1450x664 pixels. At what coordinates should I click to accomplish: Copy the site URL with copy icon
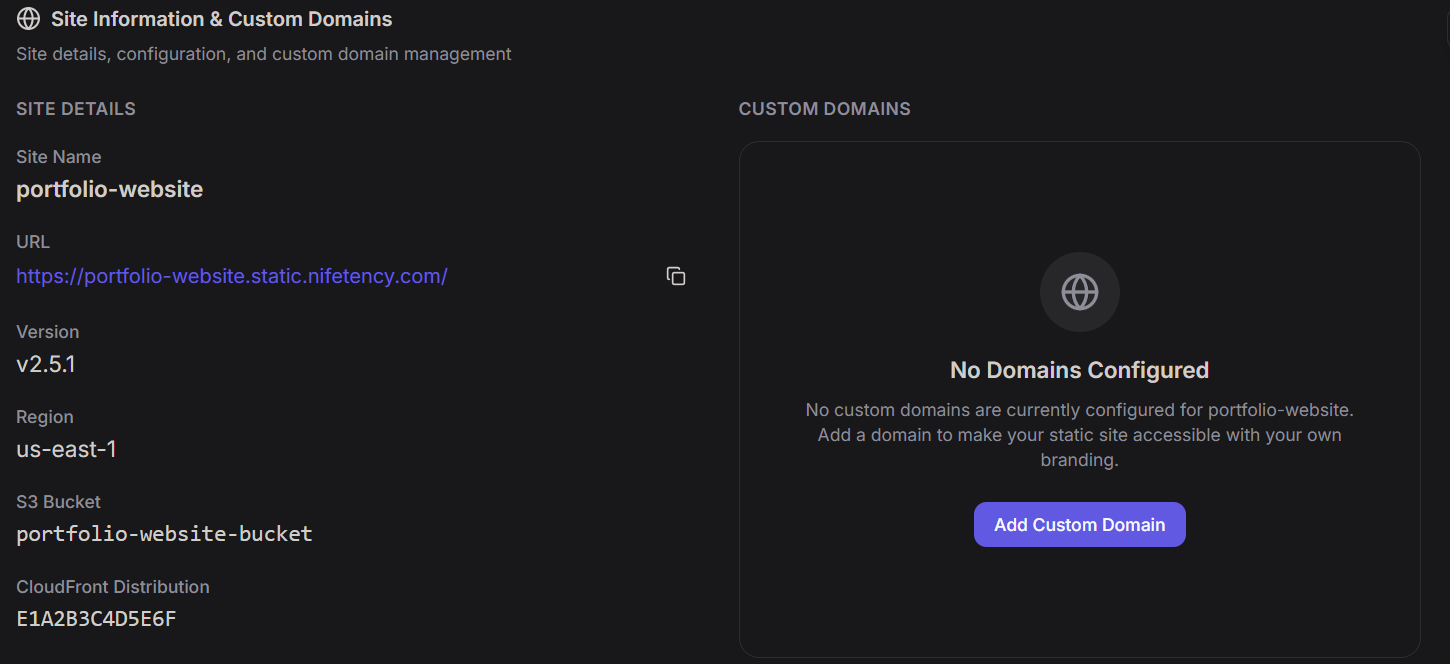676,276
